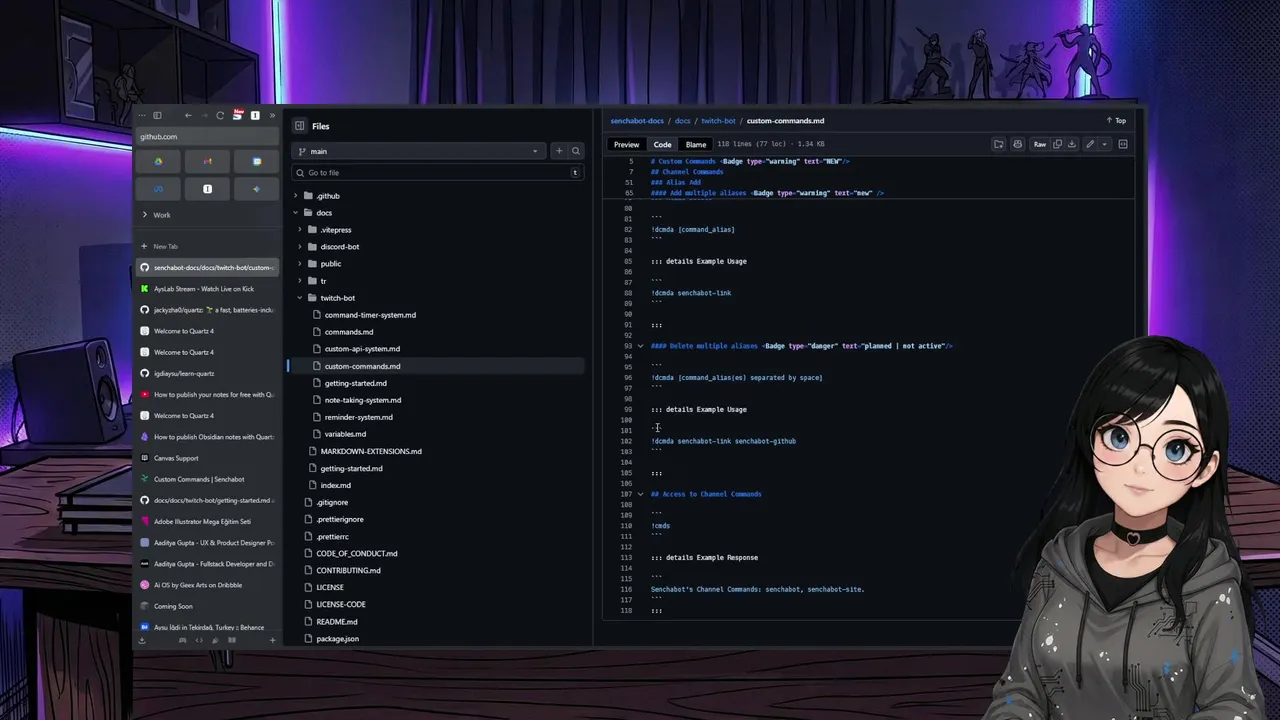The width and height of the screenshot is (1280, 720).
Task: Click the github.com address bar
Action: 206,137
